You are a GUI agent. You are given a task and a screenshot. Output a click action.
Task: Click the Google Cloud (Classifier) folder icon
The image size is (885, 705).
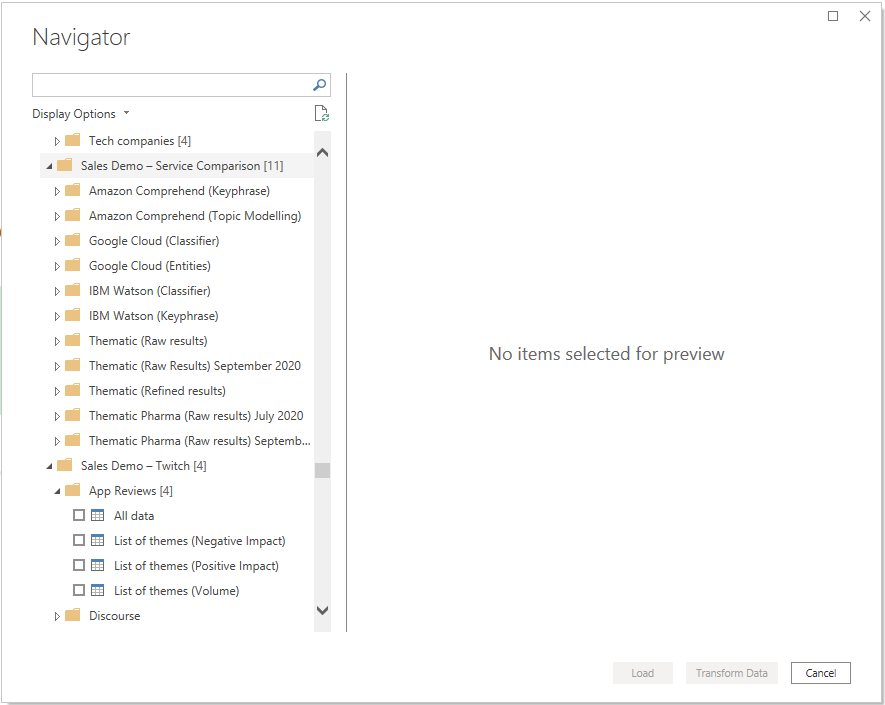pyautogui.click(x=73, y=240)
